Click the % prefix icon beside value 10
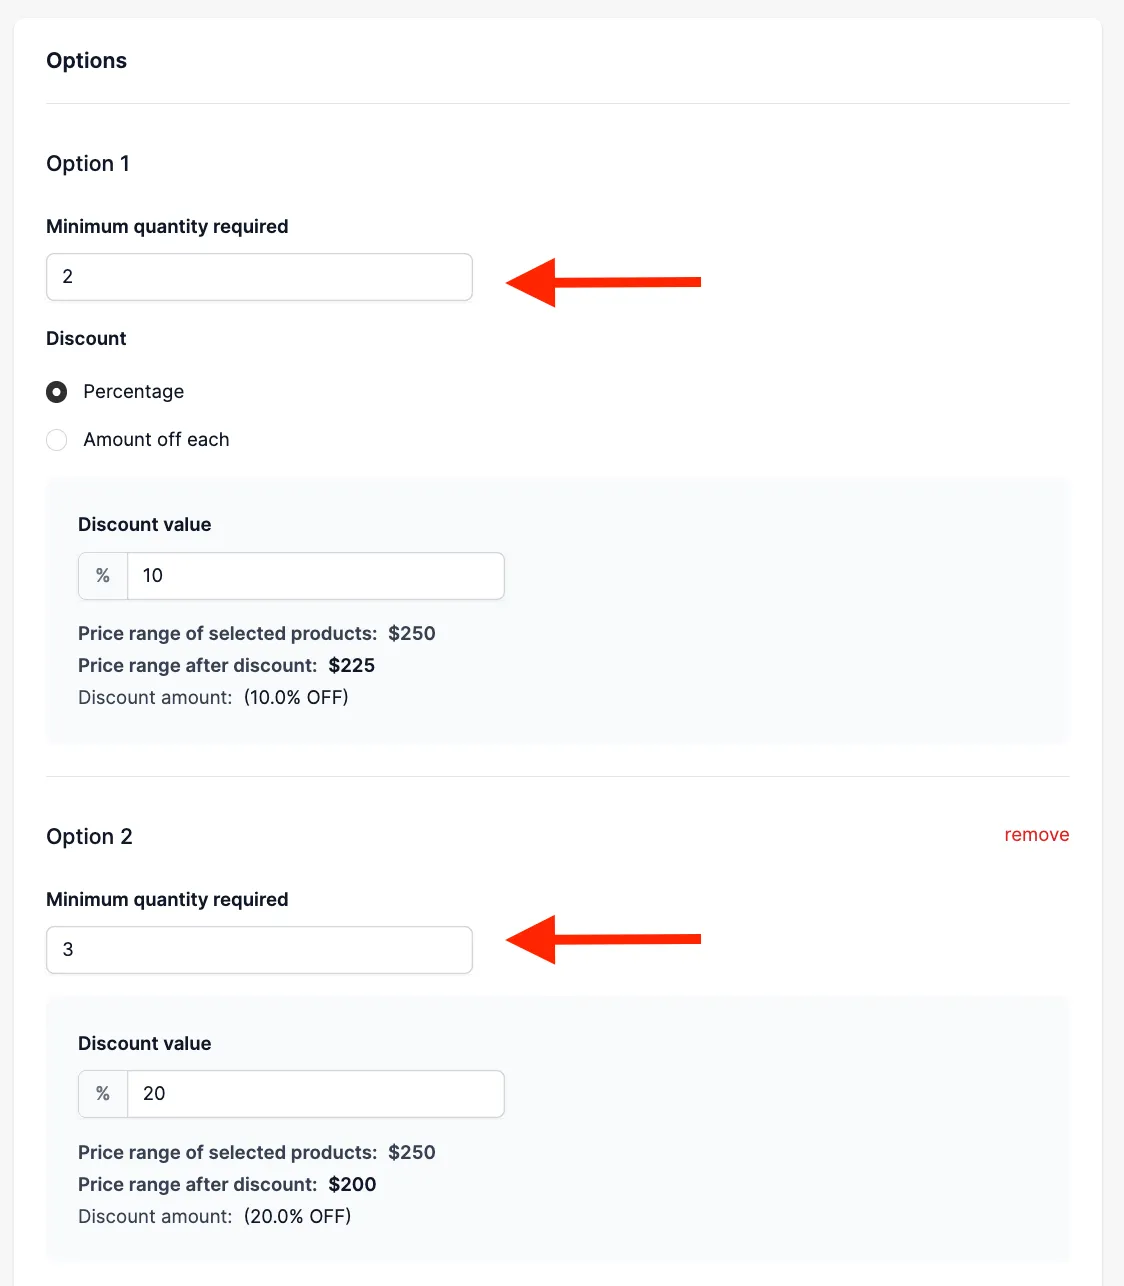This screenshot has height=1286, width=1124. (103, 576)
